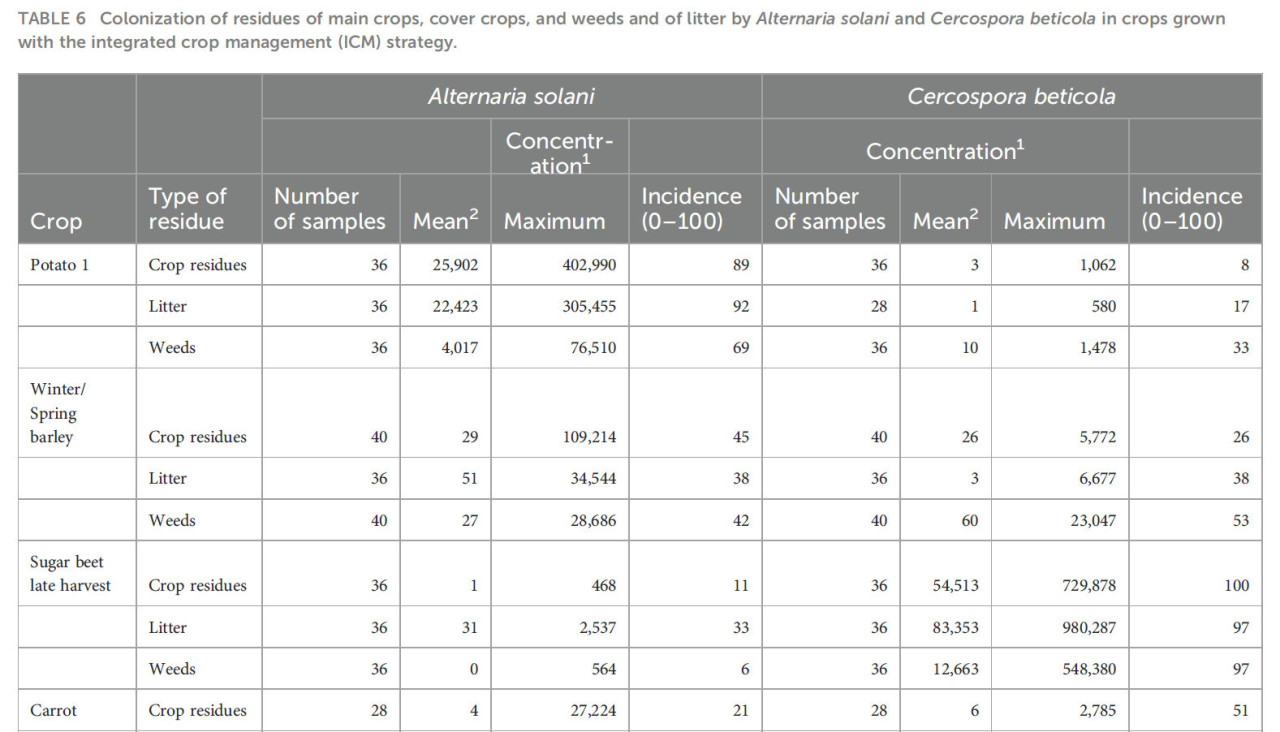1280x732 pixels.
Task: Click the "Type of residue" column header
Action: click(187, 209)
